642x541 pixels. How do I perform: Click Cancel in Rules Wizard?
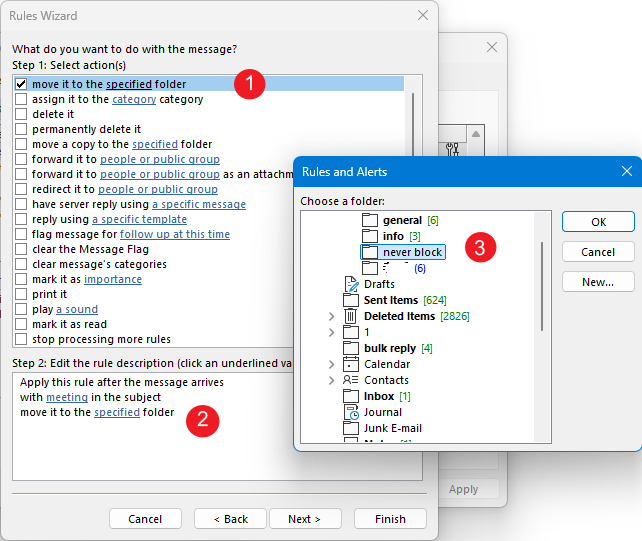click(145, 519)
